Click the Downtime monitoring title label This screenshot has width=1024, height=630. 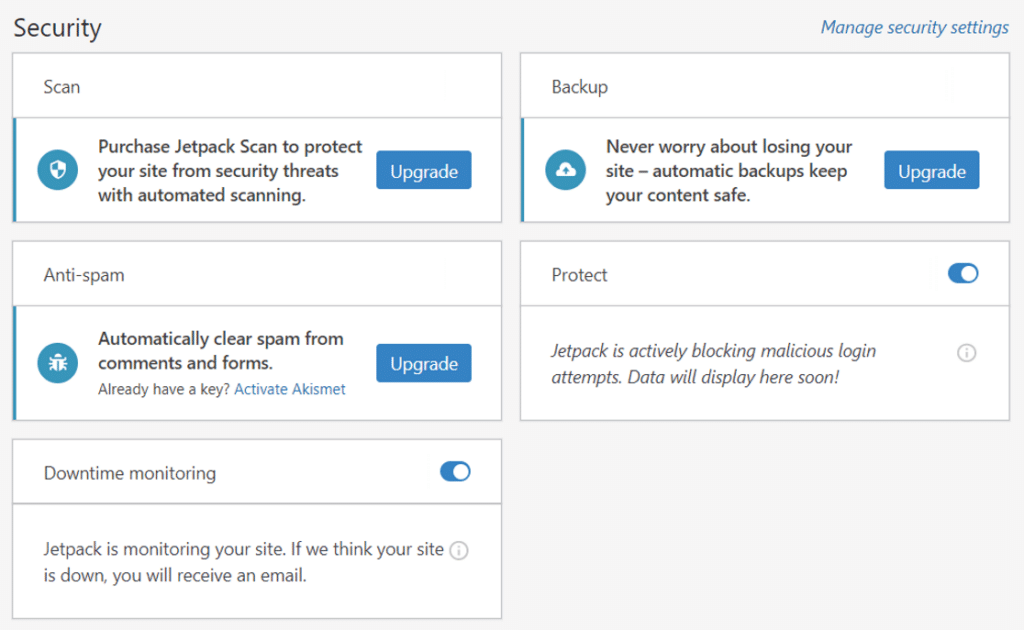click(x=129, y=473)
